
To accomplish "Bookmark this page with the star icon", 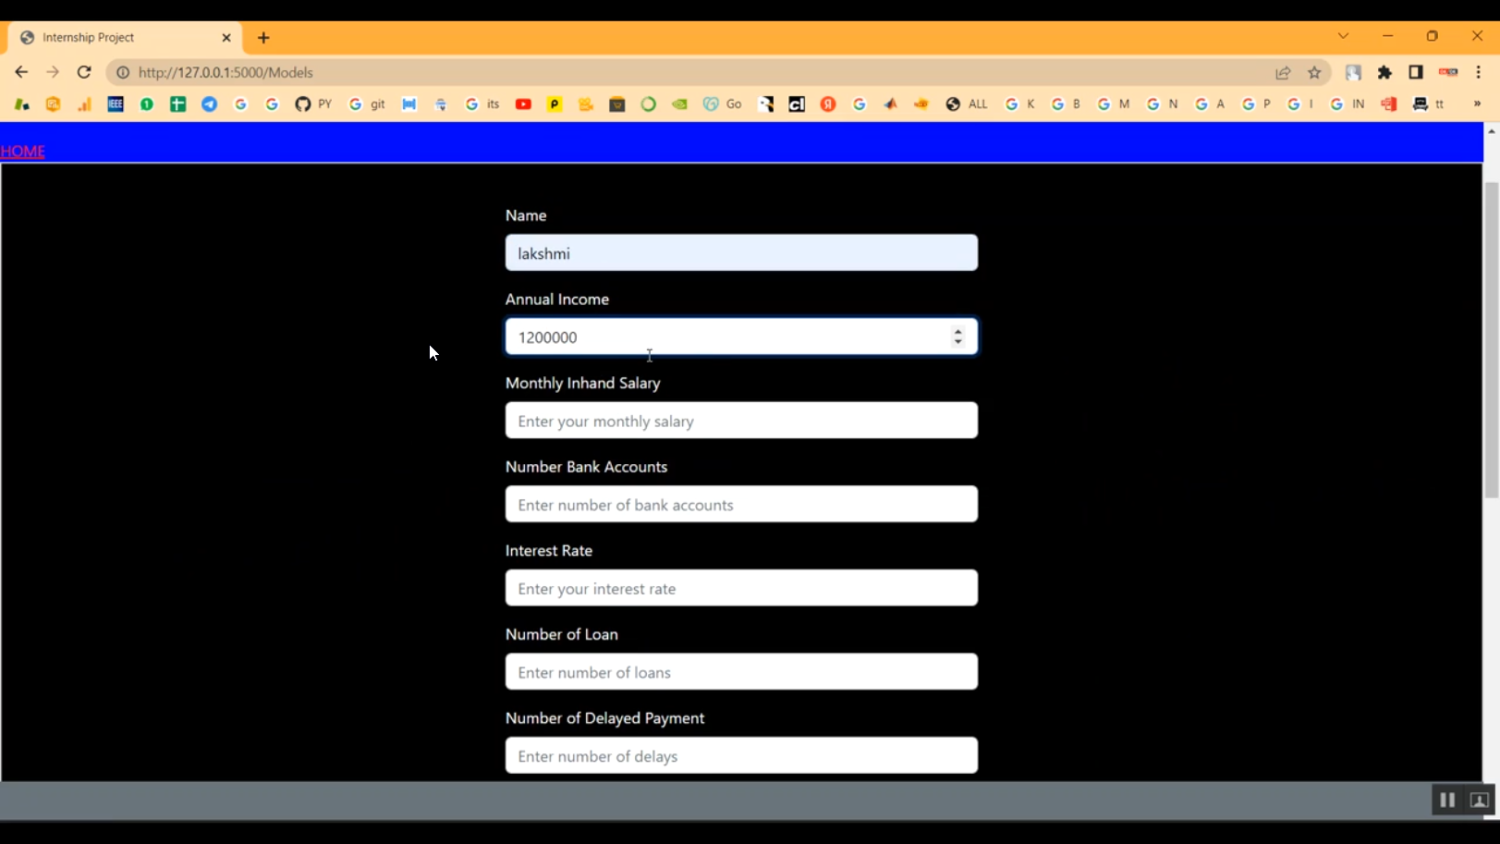I will [x=1314, y=72].
